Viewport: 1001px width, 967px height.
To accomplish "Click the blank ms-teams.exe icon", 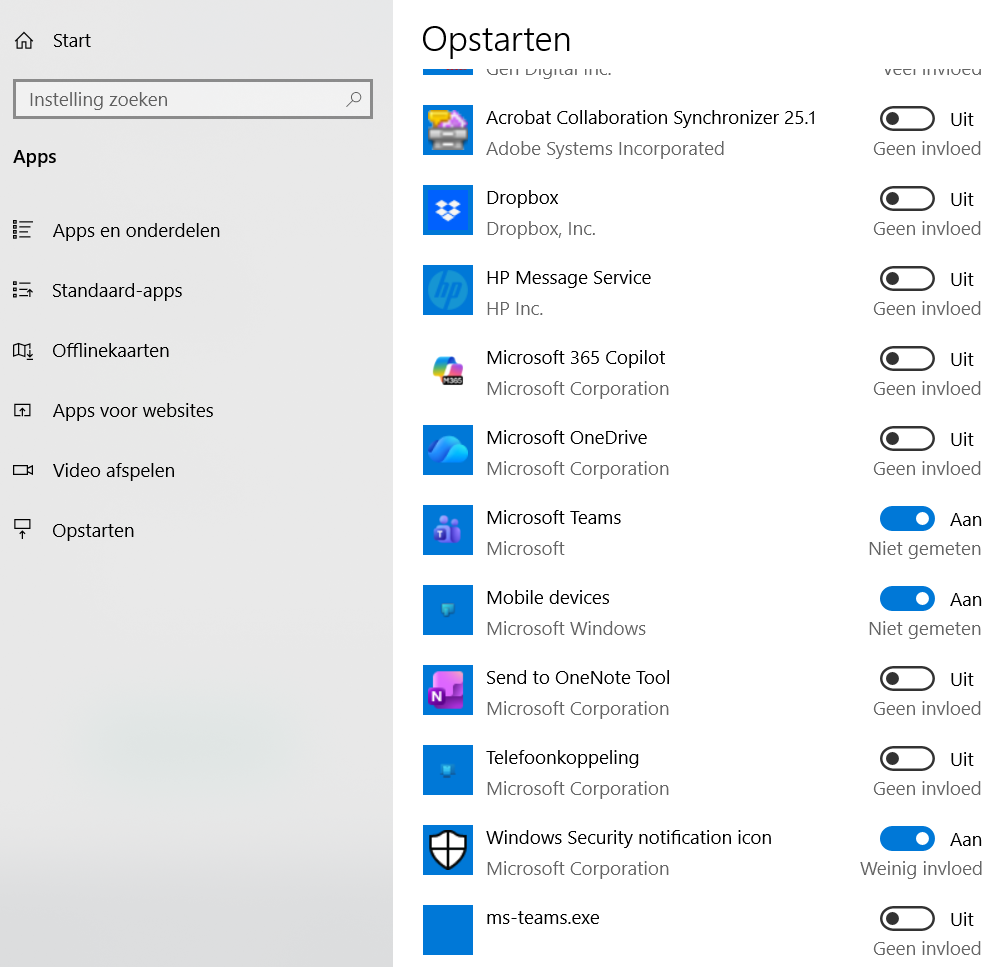I will (448, 930).
